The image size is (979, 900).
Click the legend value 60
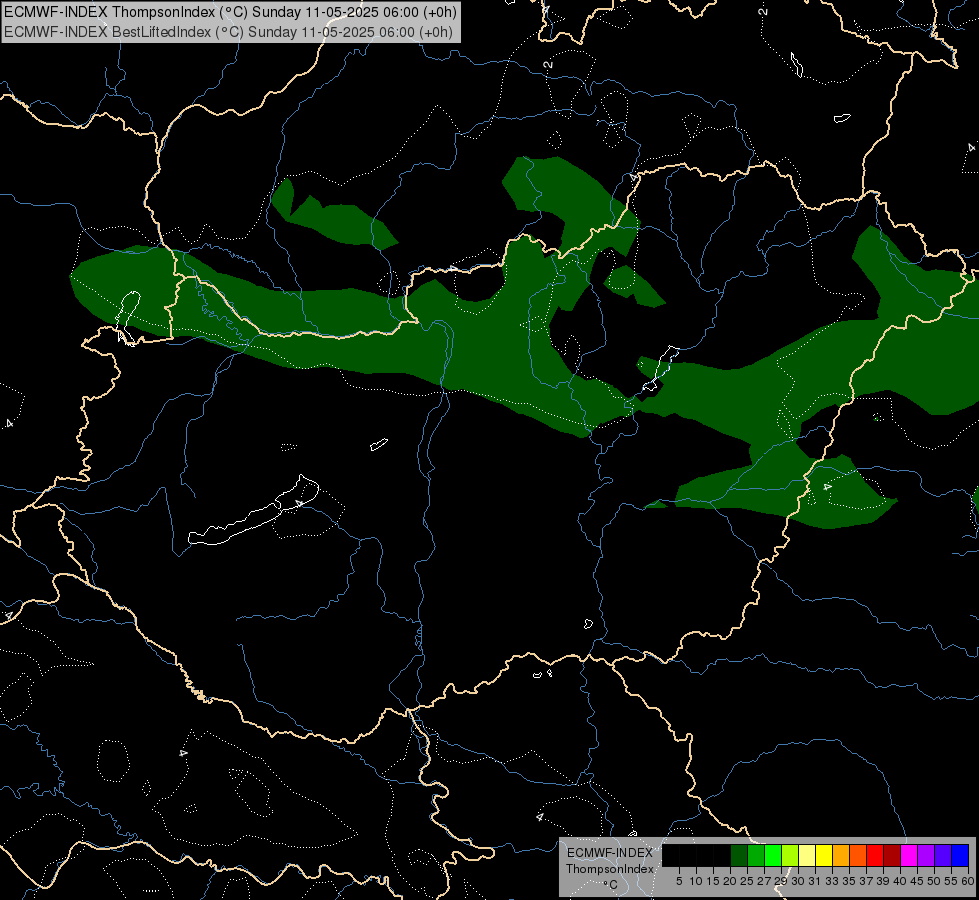[x=968, y=881]
